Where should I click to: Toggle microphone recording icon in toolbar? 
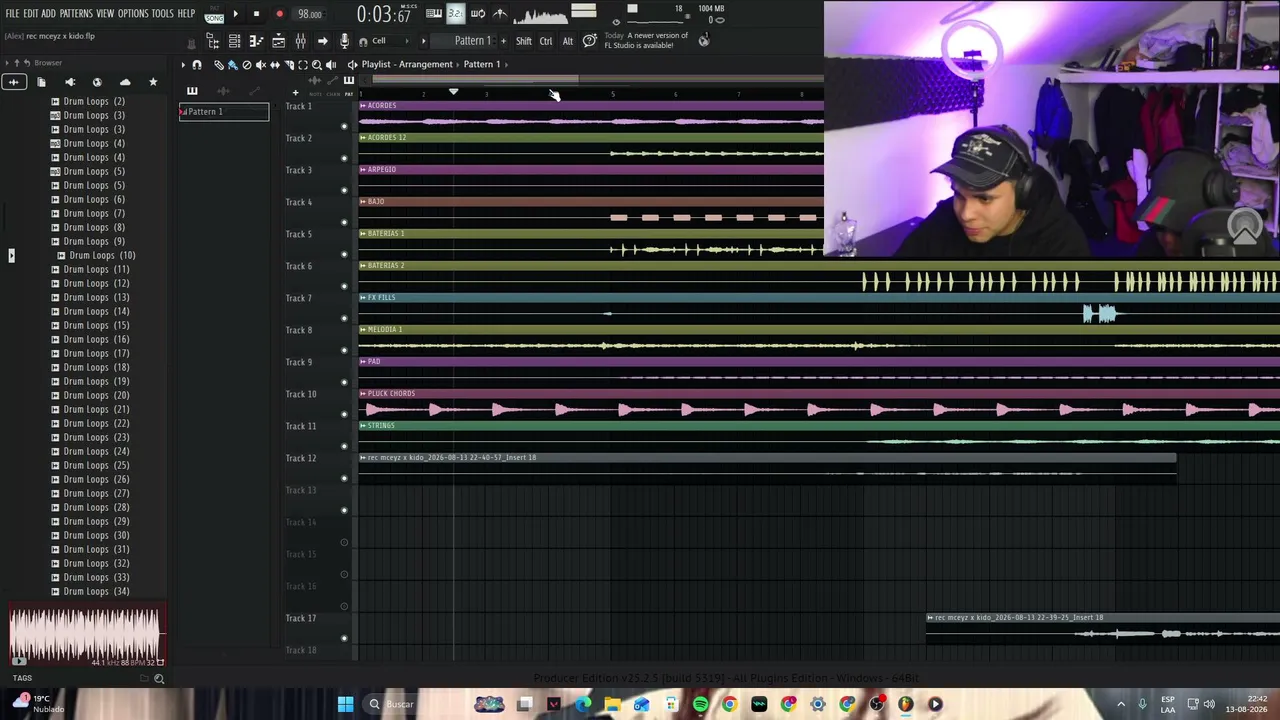[x=344, y=41]
